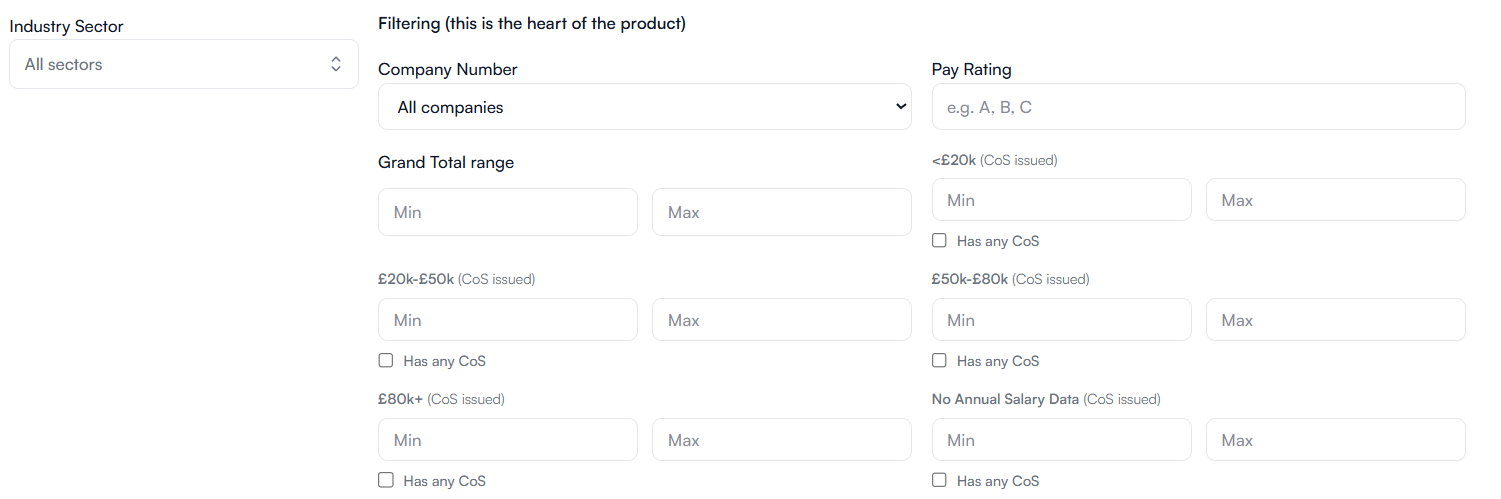Click the <£20k Max input field
Viewport: 1501px width, 499px height.
pos(1335,200)
